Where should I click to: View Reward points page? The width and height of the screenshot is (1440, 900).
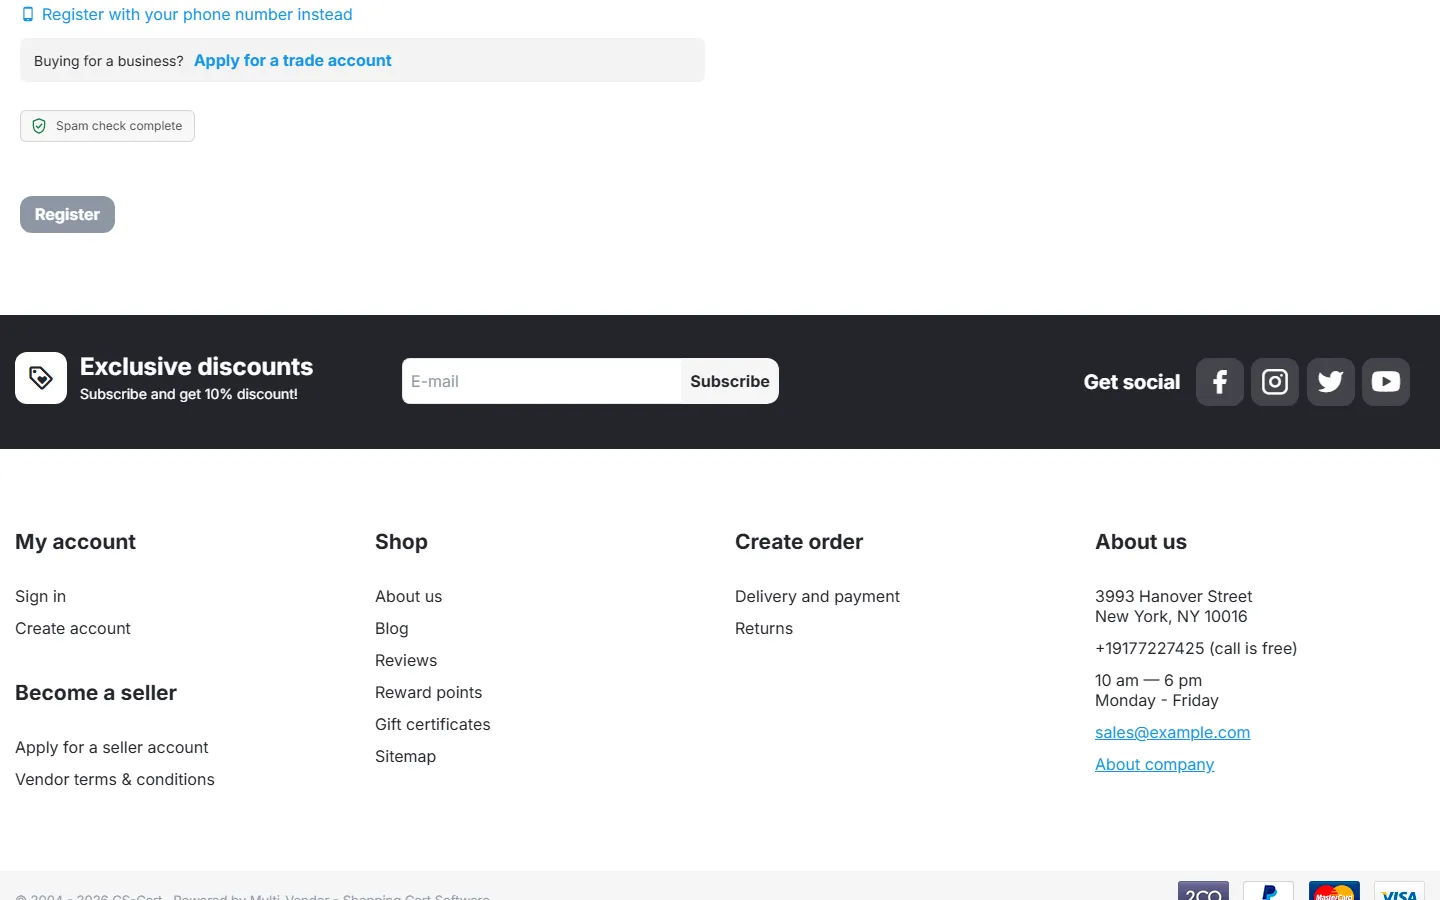[x=428, y=693]
